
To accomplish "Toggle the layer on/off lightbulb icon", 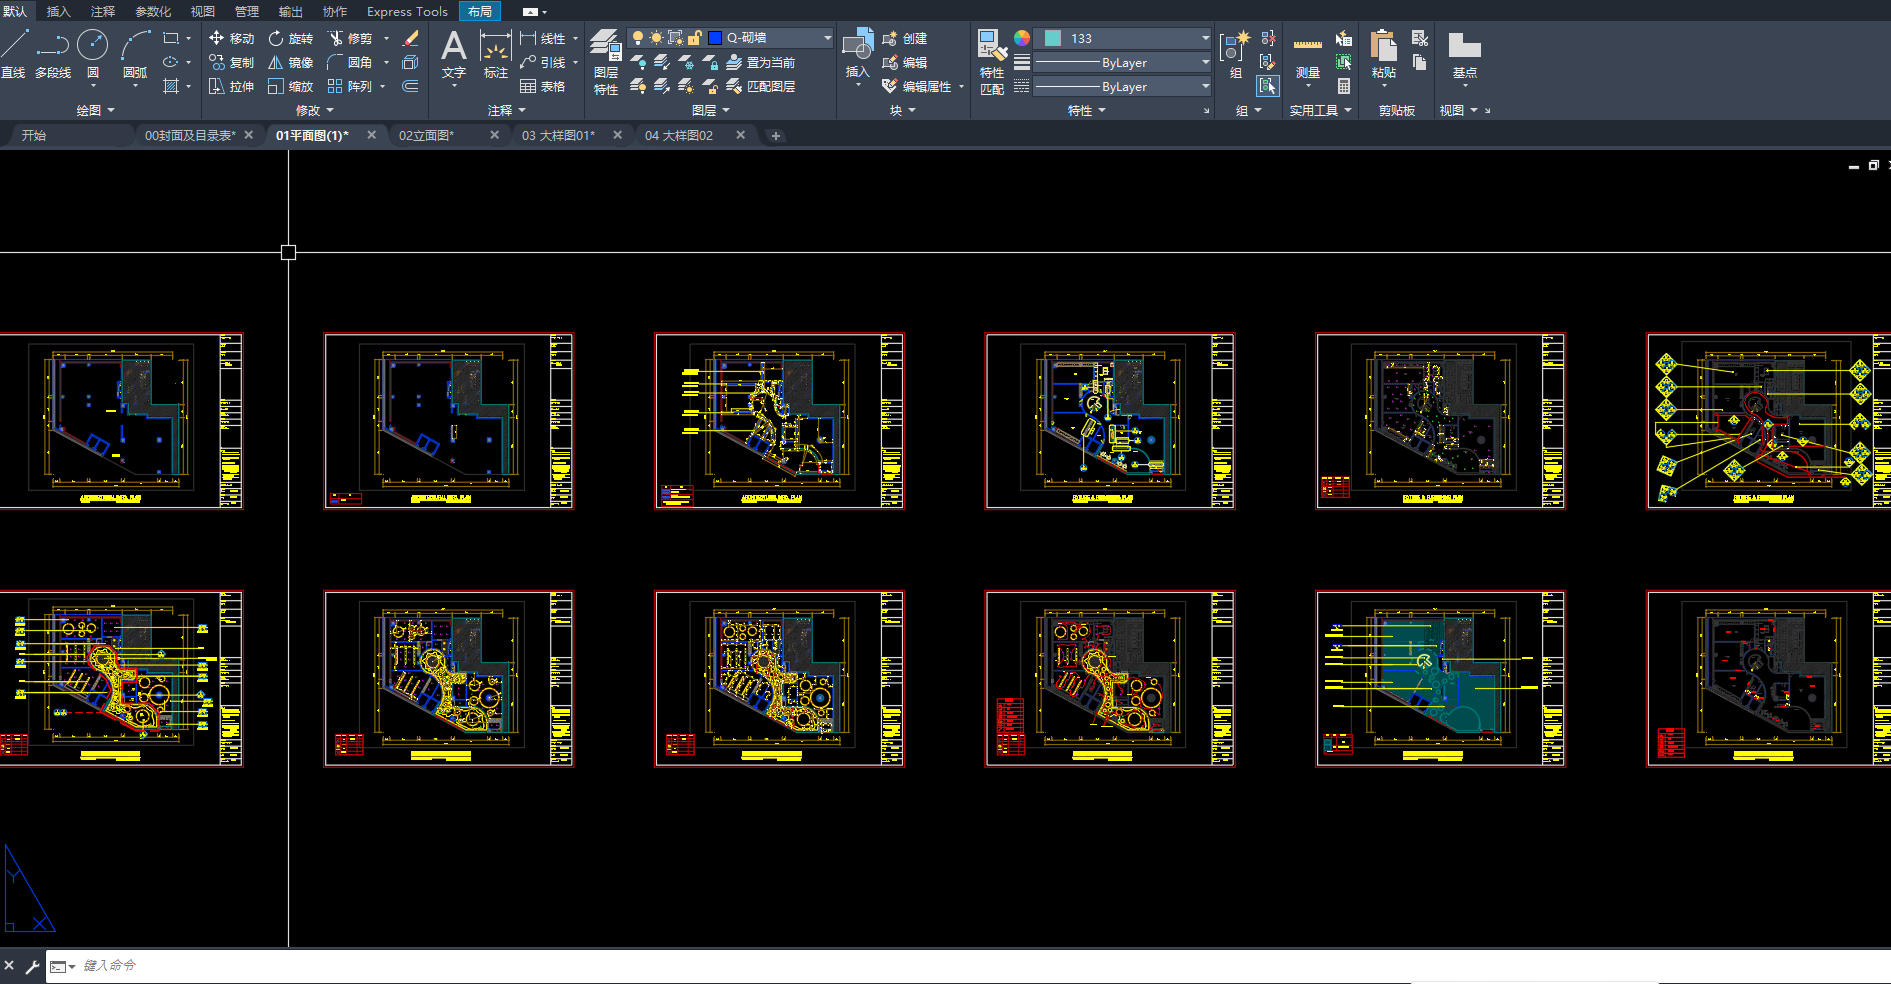I will (x=637, y=38).
